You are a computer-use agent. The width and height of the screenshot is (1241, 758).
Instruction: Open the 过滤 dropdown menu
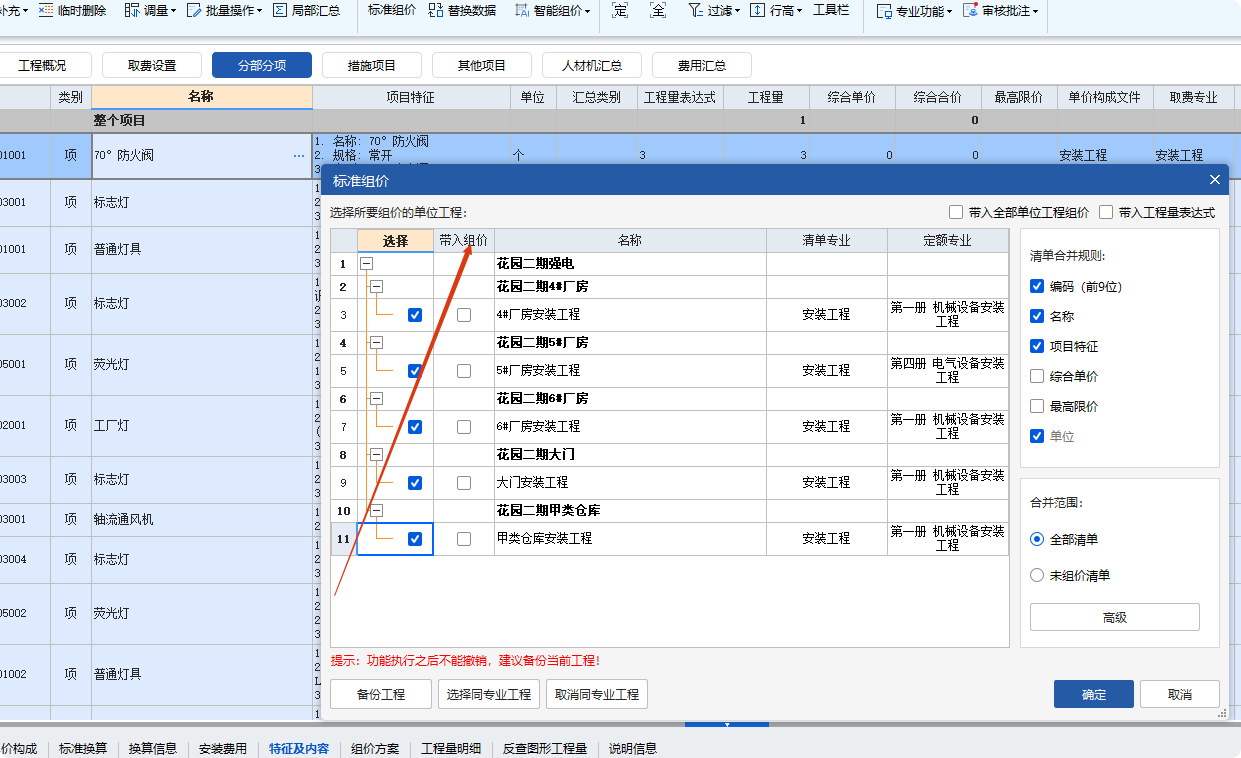pos(713,12)
